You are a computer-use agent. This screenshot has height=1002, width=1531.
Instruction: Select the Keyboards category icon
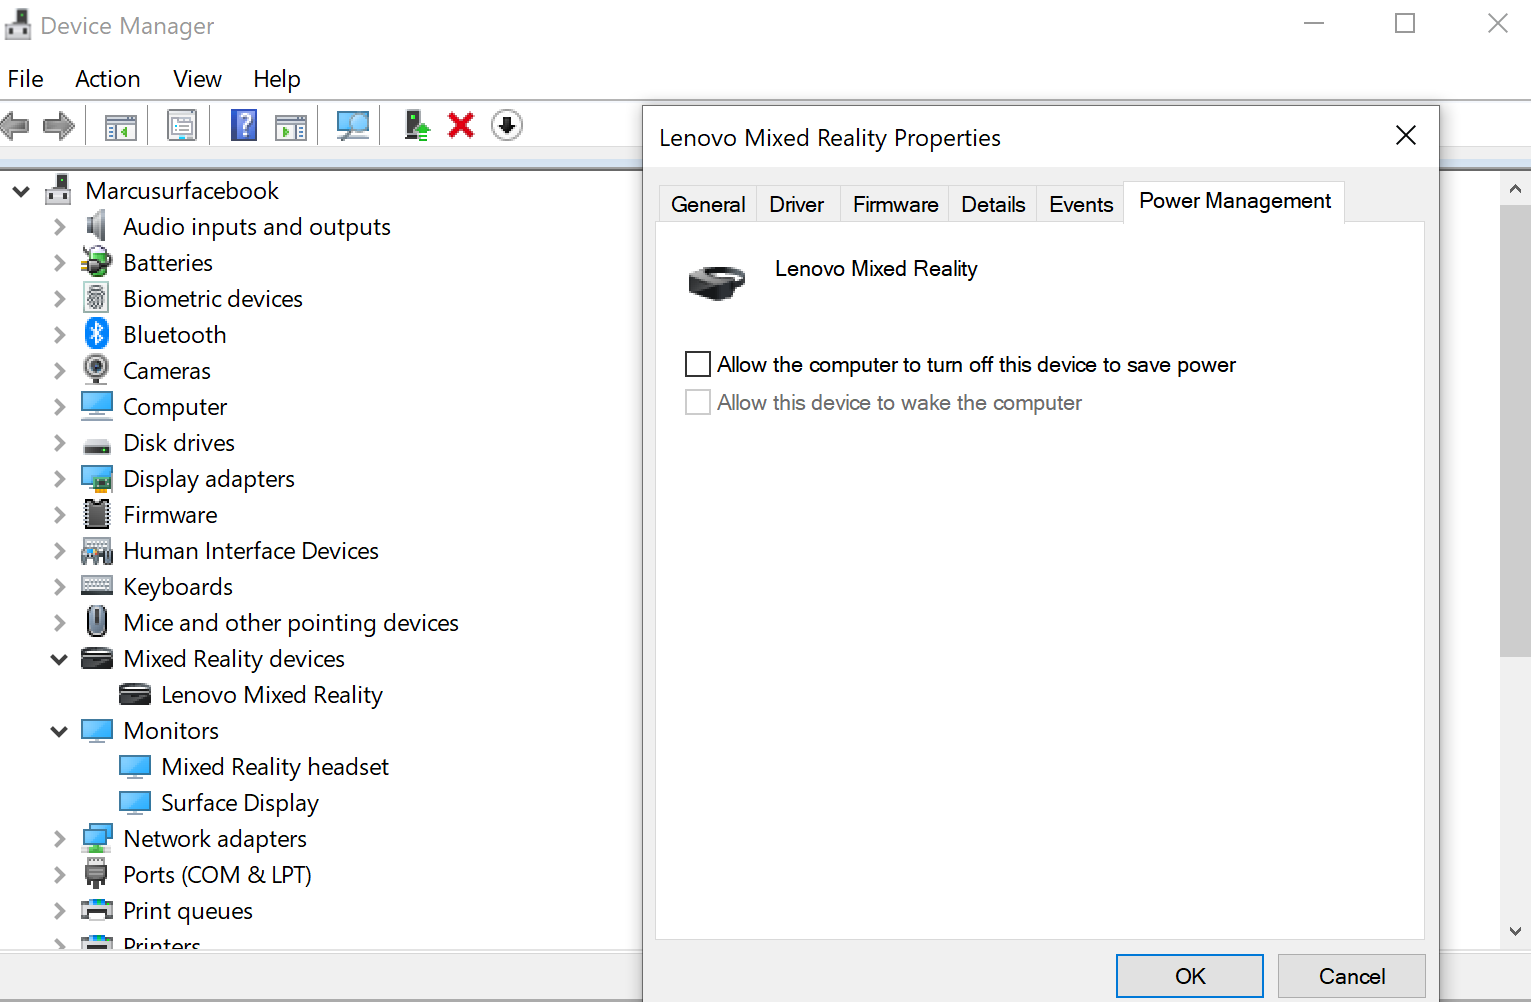97,585
